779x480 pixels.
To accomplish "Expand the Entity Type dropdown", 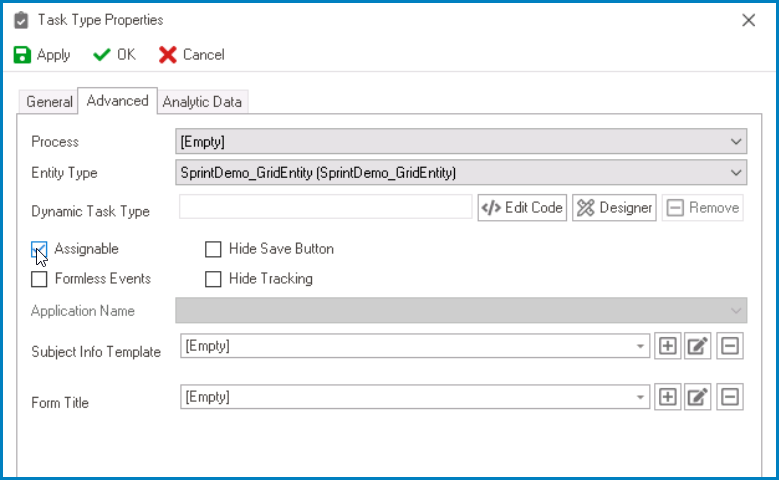I will [737, 173].
